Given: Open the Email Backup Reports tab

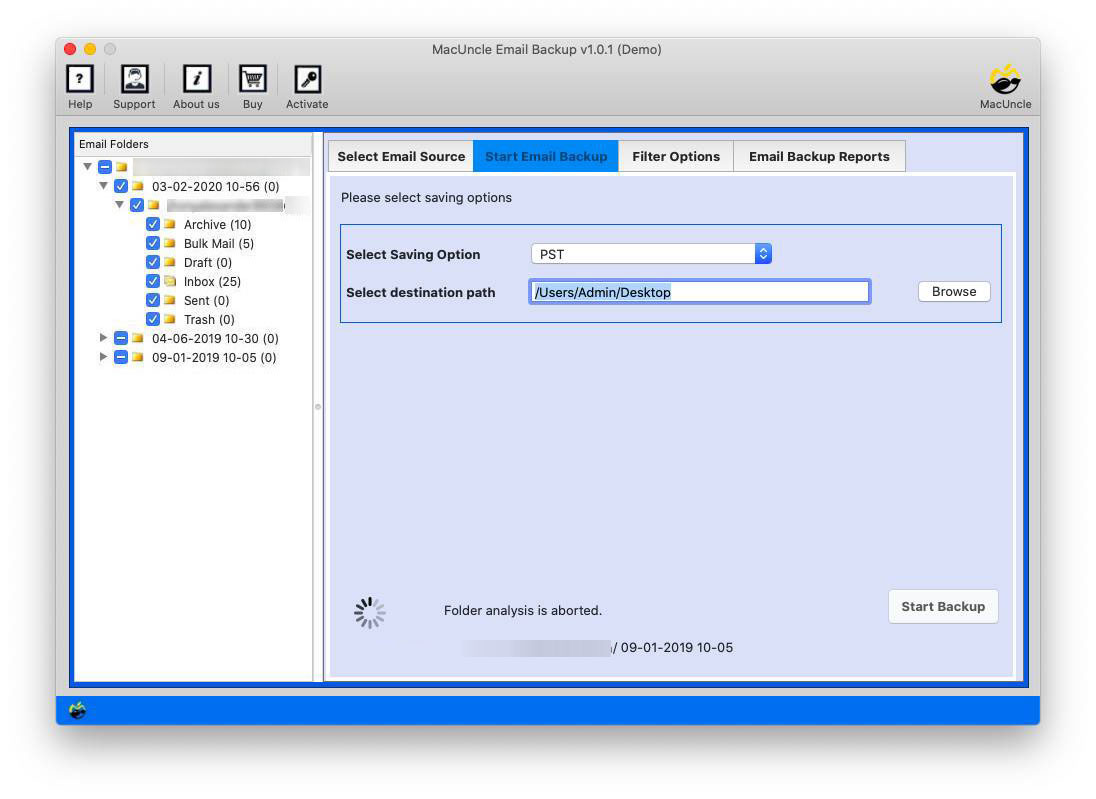Looking at the screenshot, I should (x=819, y=156).
